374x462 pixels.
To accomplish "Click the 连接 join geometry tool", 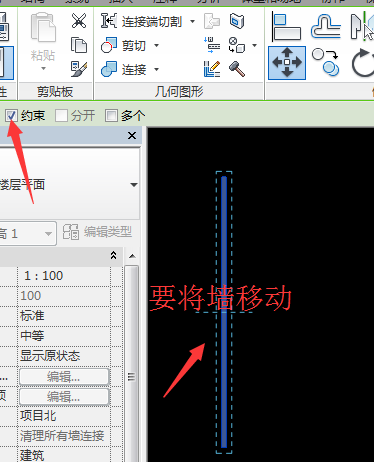I will (x=123, y=69).
